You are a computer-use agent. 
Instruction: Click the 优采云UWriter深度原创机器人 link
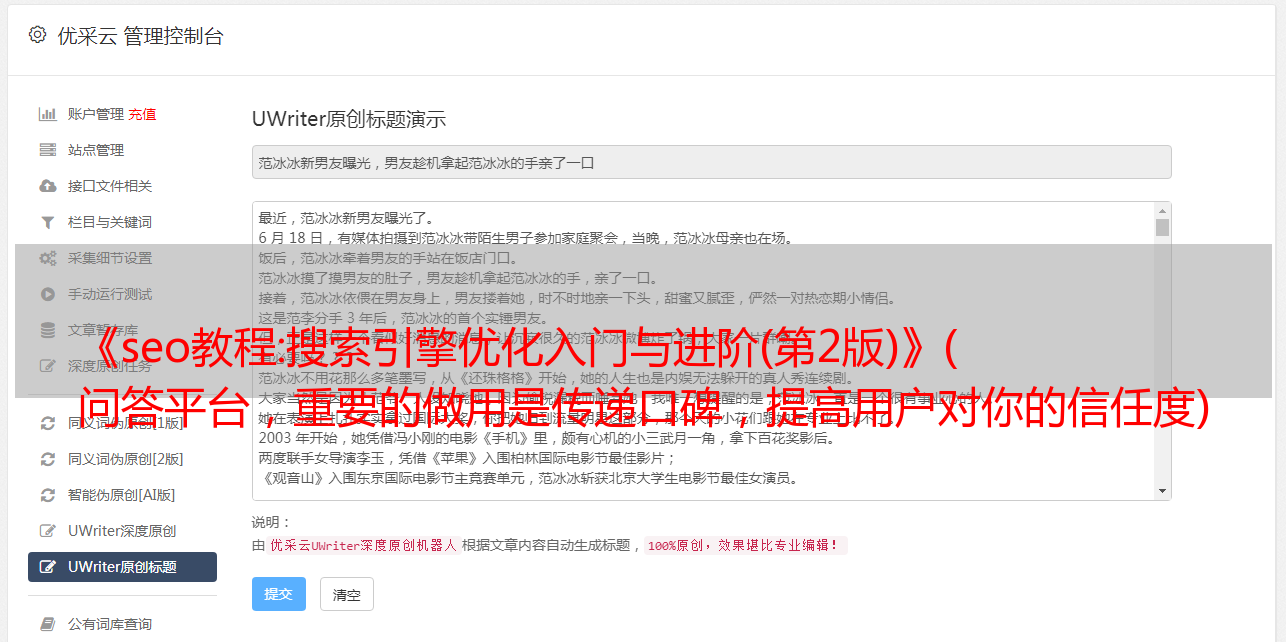pyautogui.click(x=363, y=546)
